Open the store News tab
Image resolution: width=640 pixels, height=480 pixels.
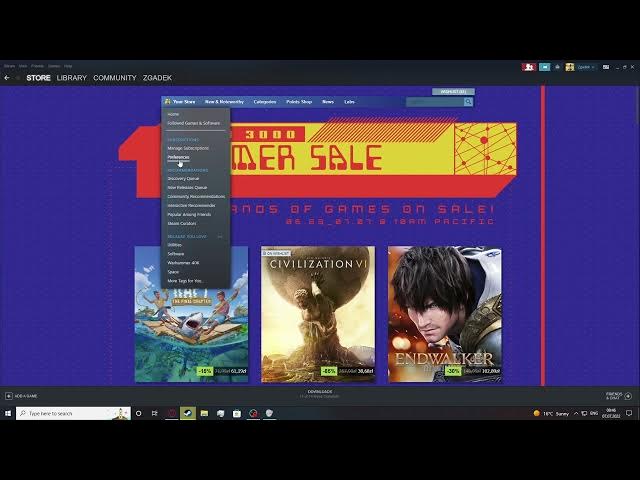(328, 102)
